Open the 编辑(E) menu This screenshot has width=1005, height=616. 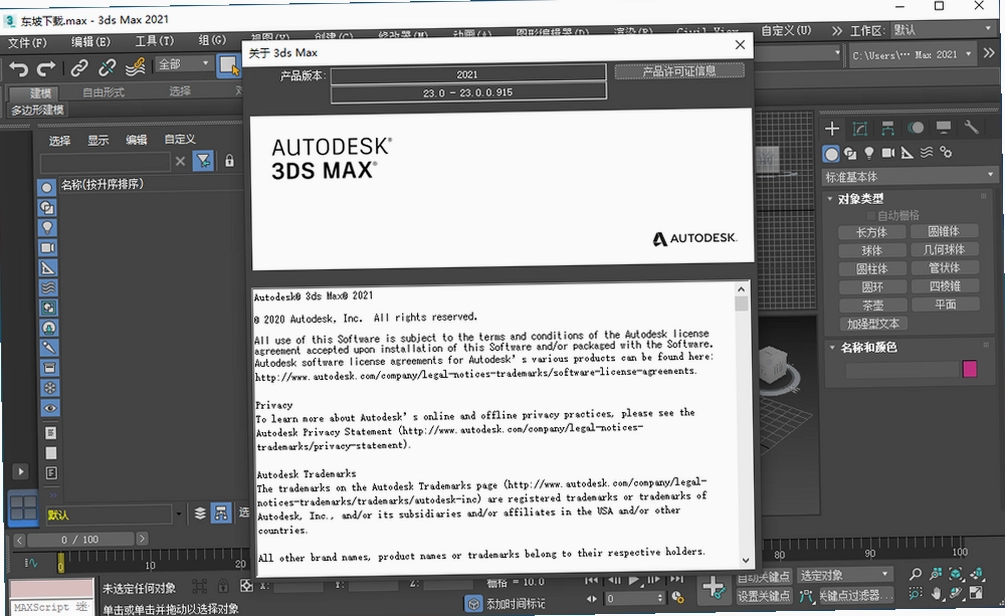[90, 42]
